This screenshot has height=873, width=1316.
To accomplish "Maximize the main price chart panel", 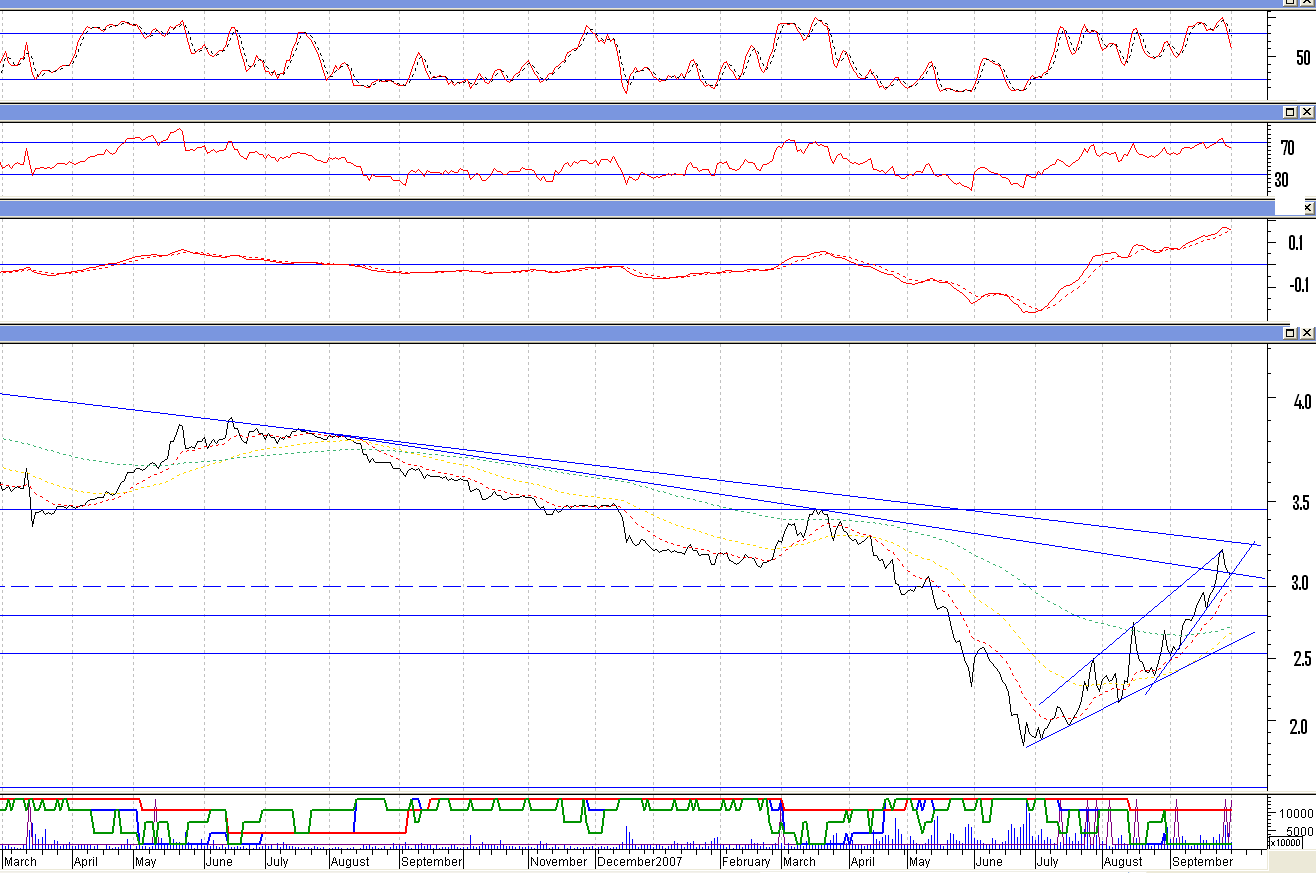I will tap(1290, 333).
